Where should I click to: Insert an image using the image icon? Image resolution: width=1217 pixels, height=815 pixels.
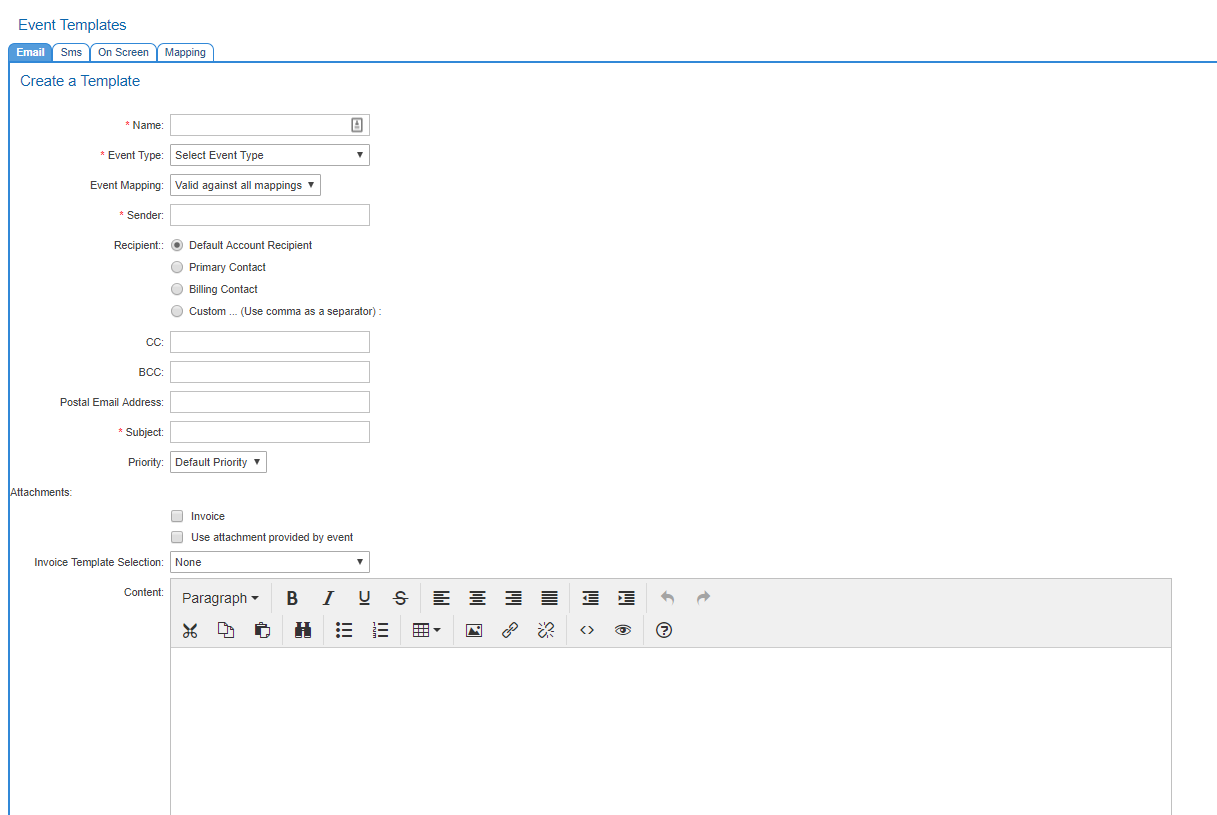474,630
